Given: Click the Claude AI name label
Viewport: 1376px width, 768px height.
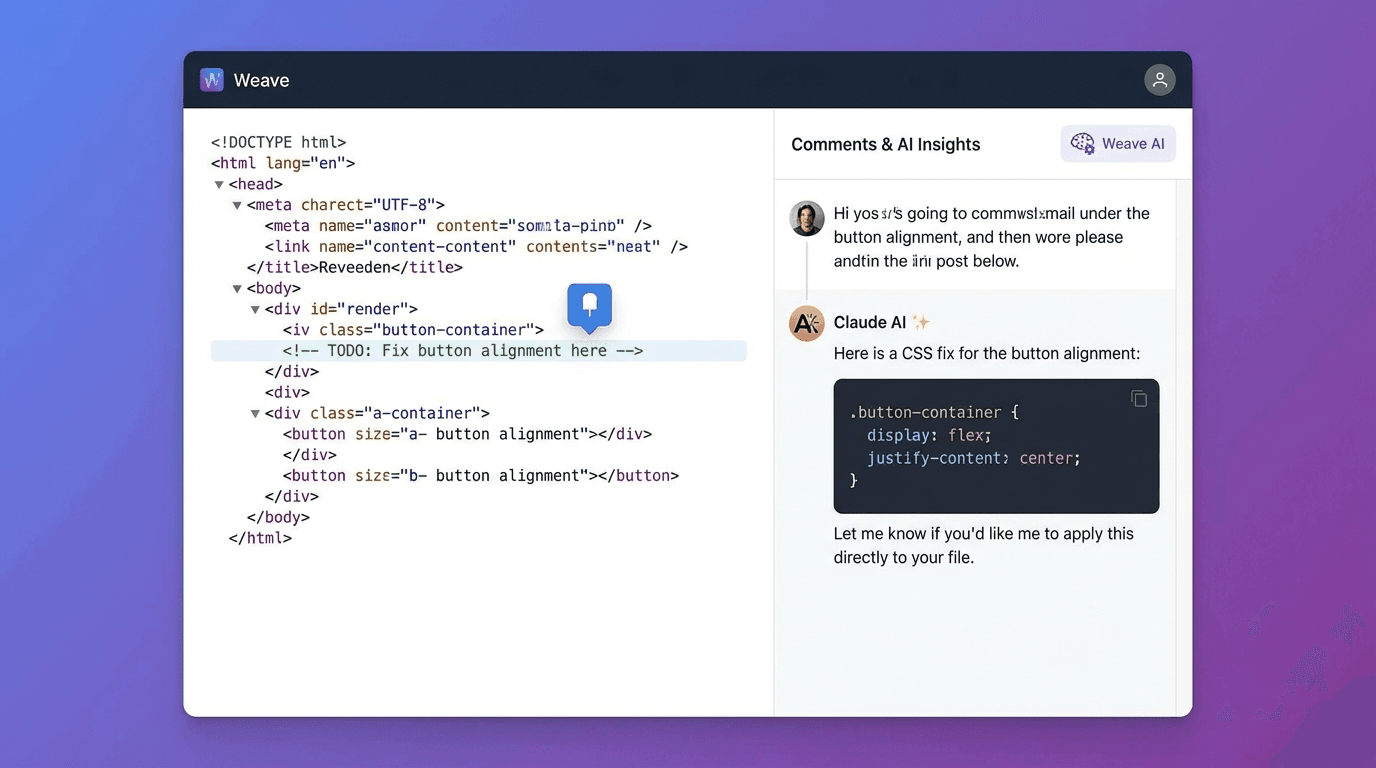Looking at the screenshot, I should (x=872, y=322).
